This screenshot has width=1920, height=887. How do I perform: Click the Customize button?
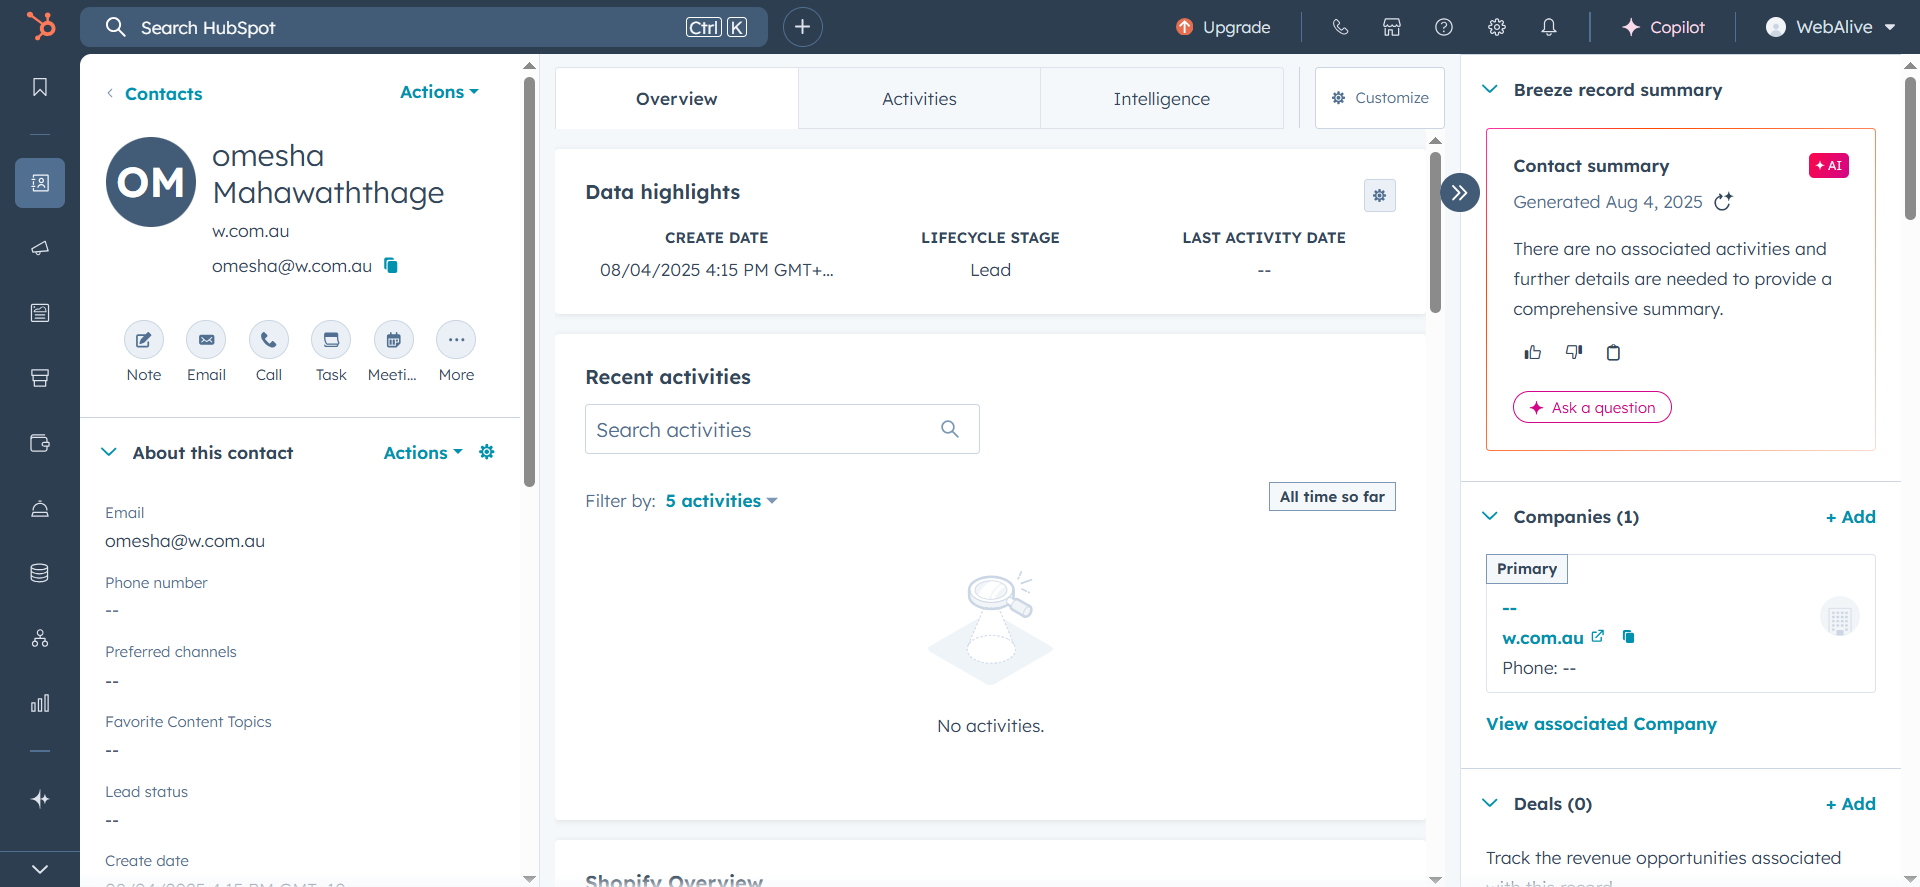(1380, 98)
